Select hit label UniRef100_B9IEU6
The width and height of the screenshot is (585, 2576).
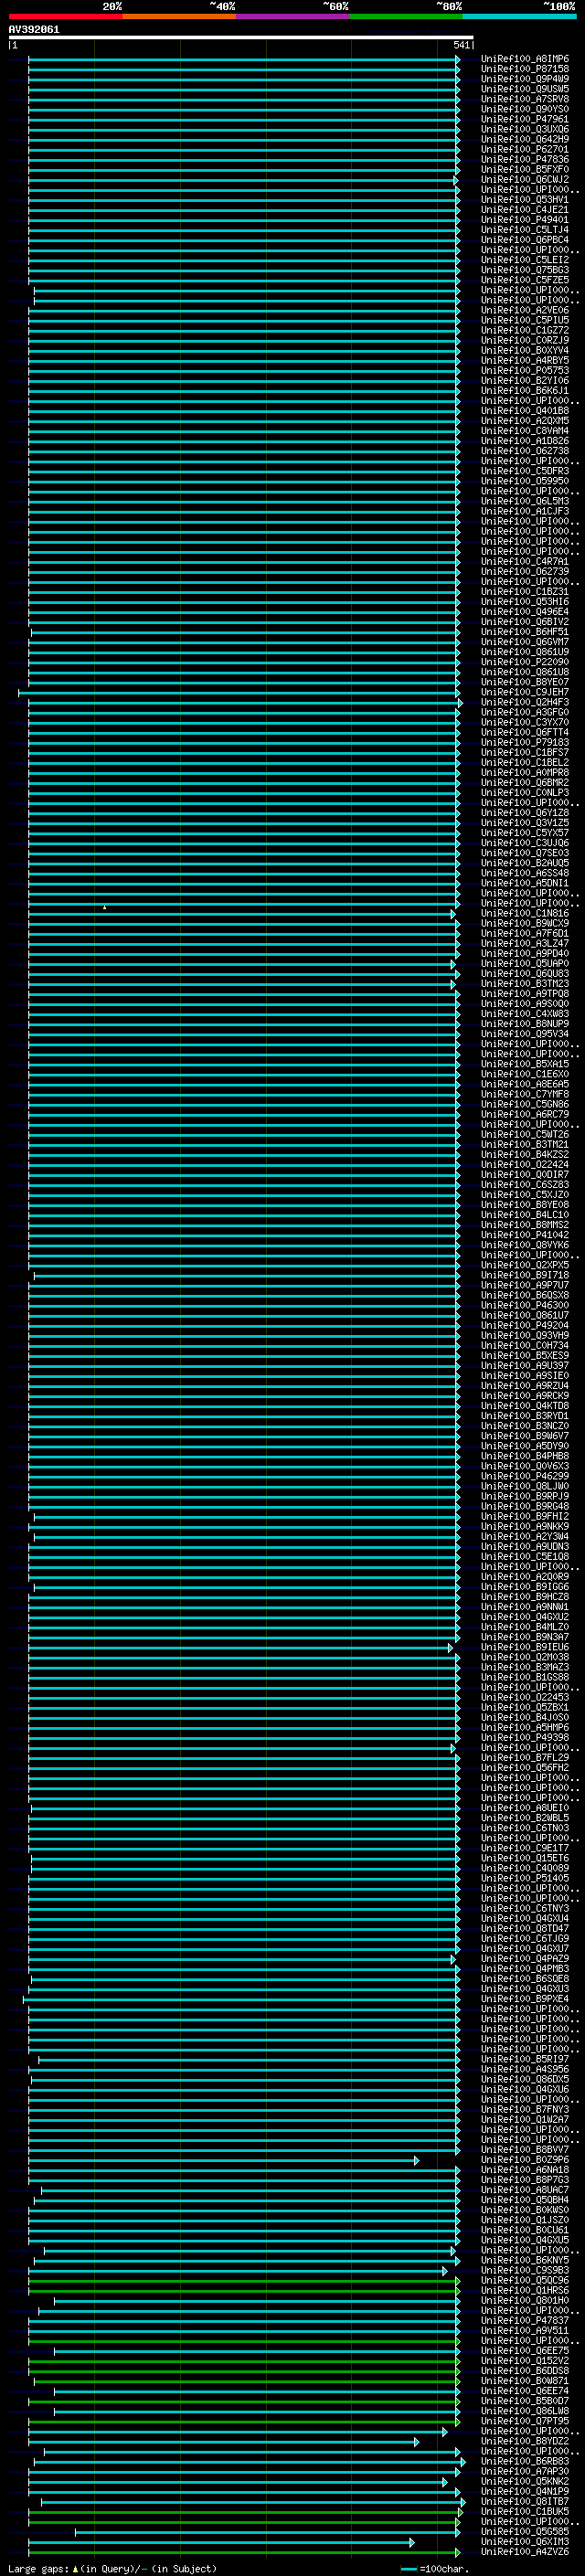click(x=525, y=1648)
